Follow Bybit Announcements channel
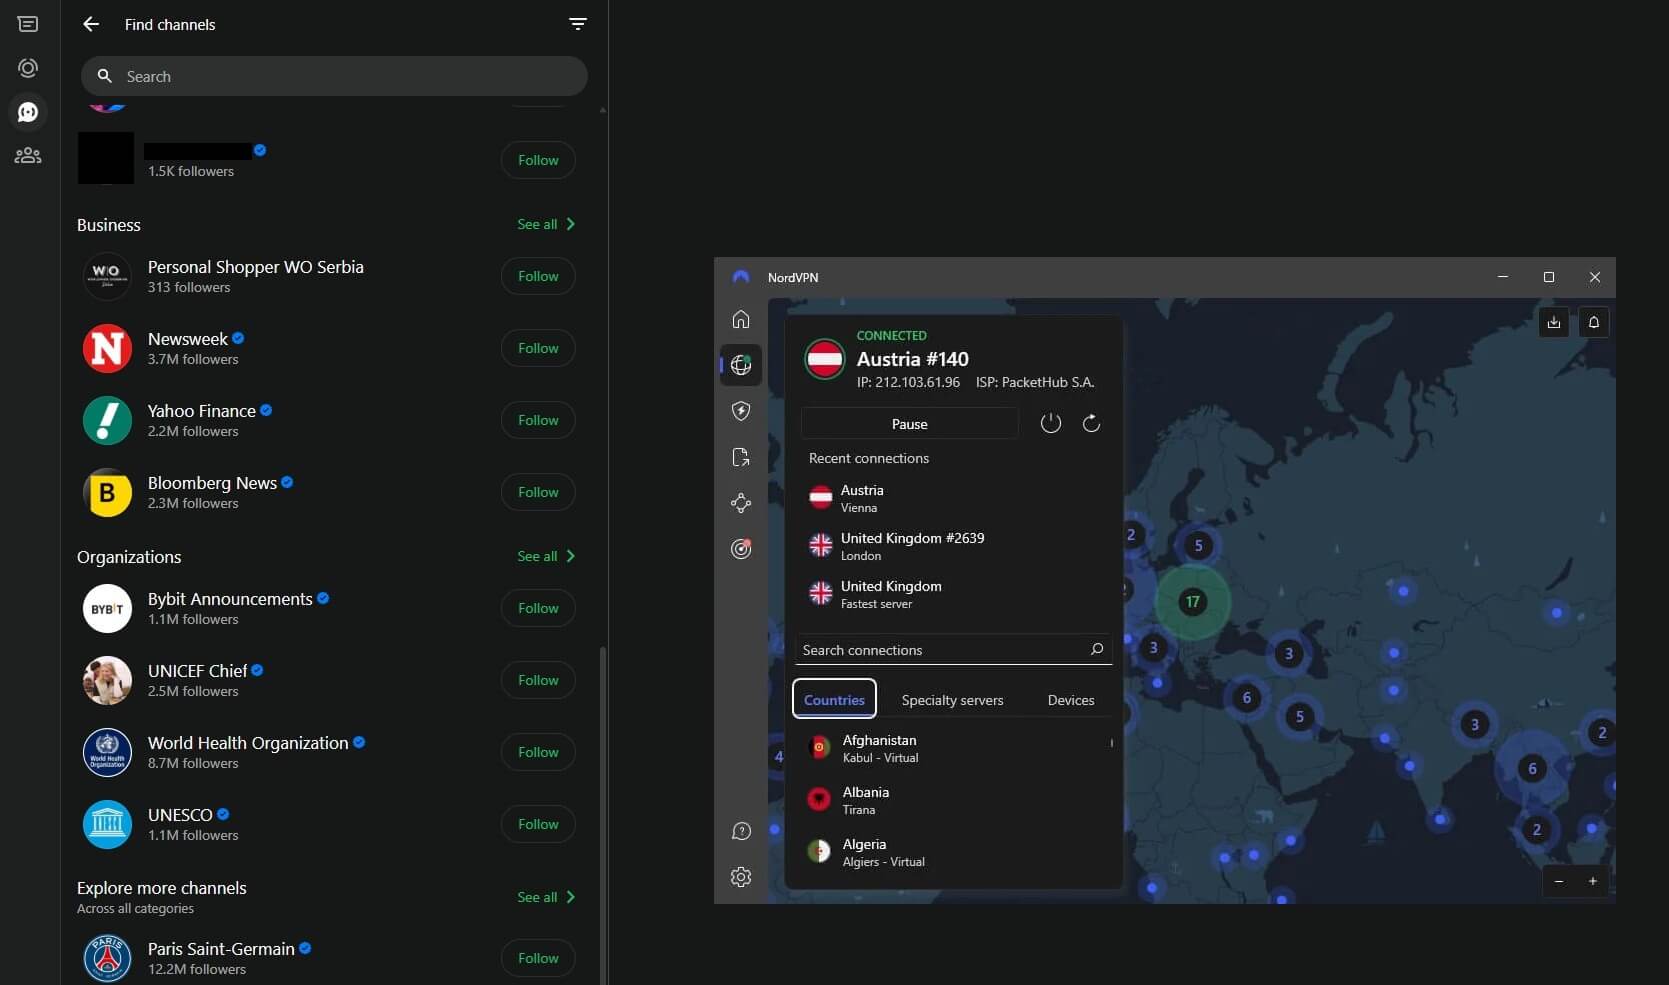Screen dimensions: 1669x985 point(538,608)
